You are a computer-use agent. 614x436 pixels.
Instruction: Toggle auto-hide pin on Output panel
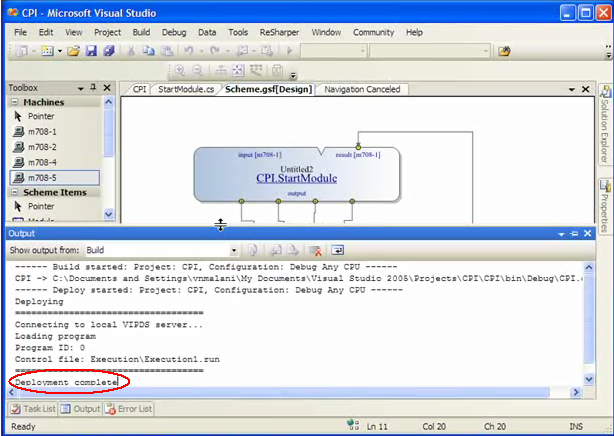(x=573, y=233)
